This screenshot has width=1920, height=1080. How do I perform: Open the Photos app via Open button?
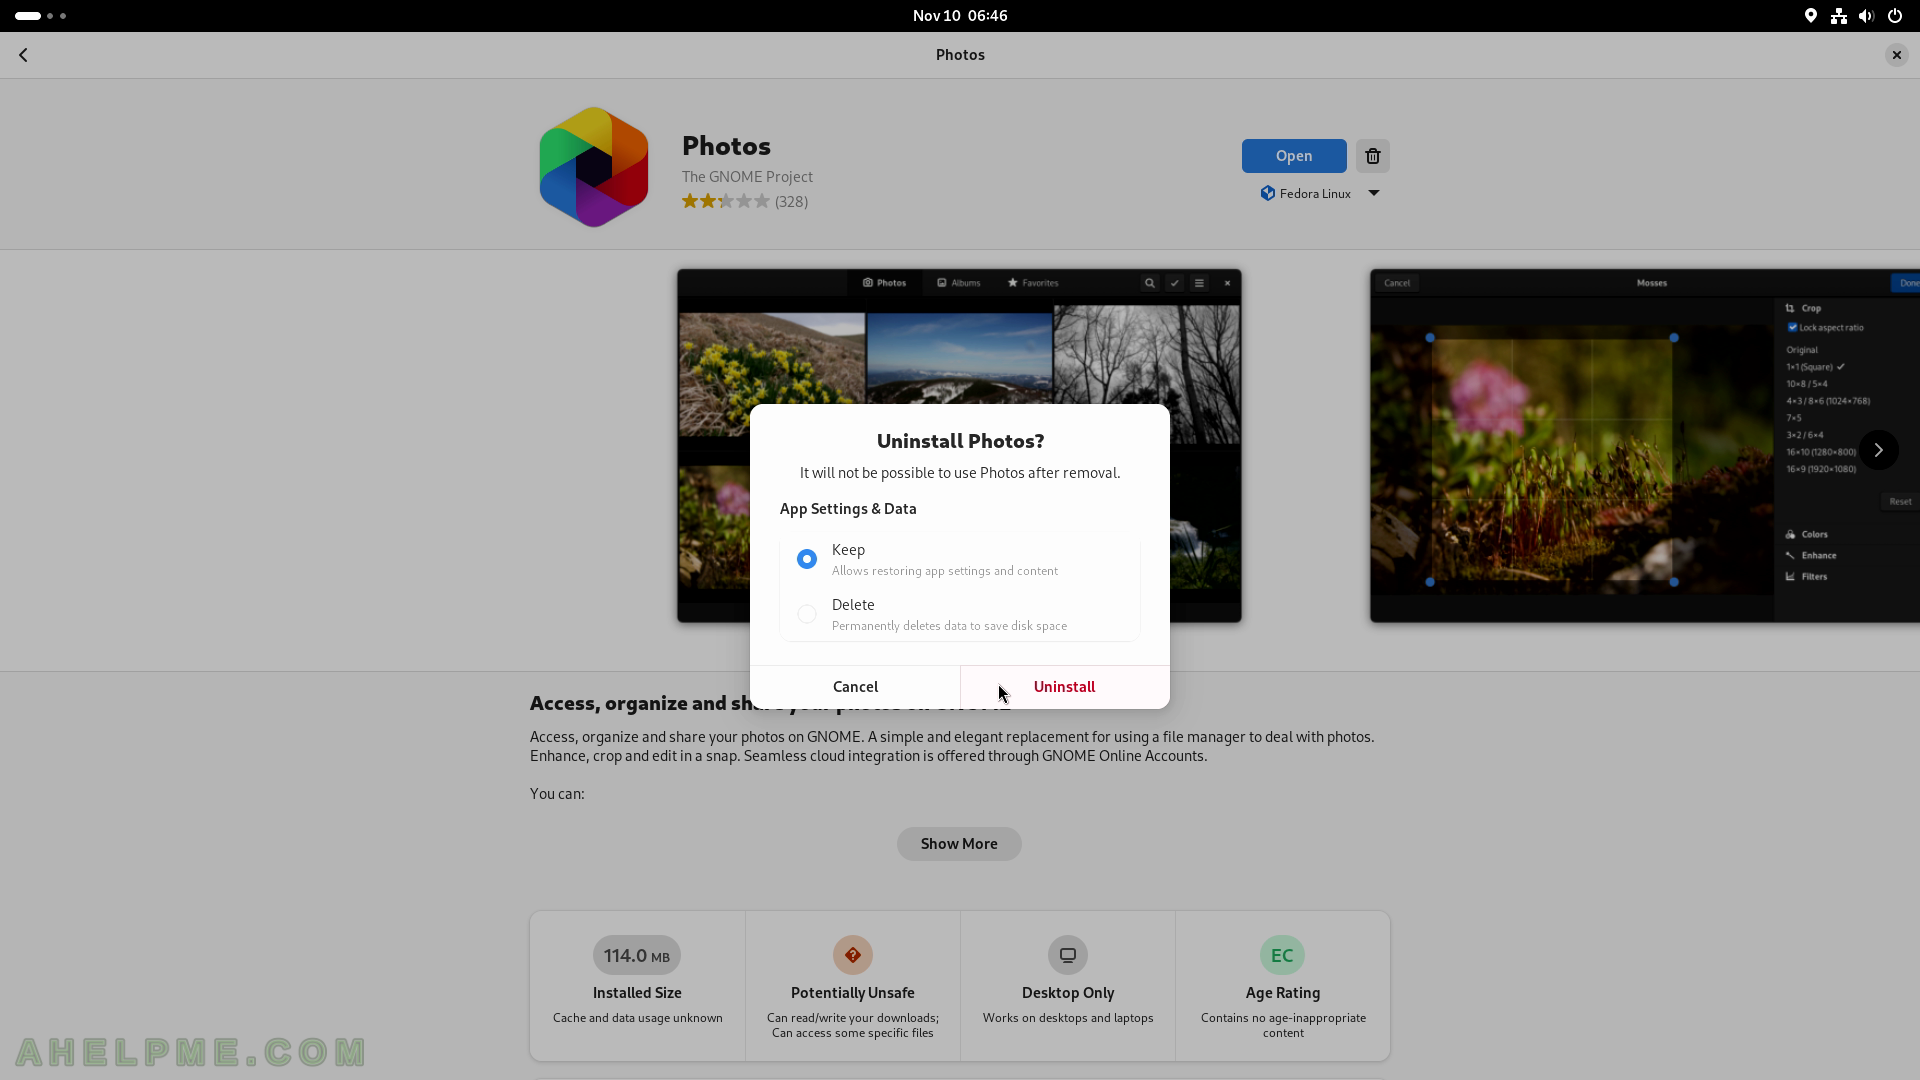1294,156
